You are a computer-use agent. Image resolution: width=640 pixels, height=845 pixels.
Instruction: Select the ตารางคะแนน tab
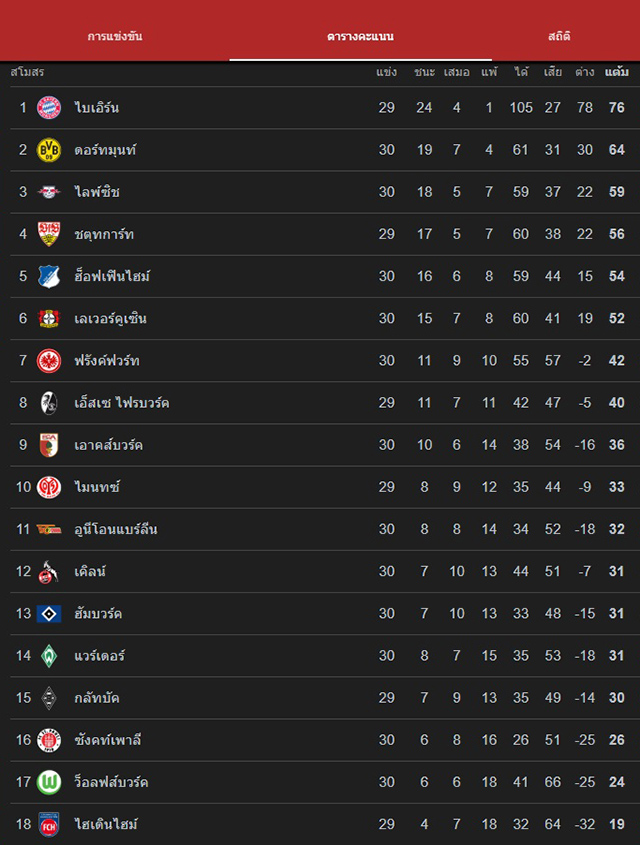[360, 36]
